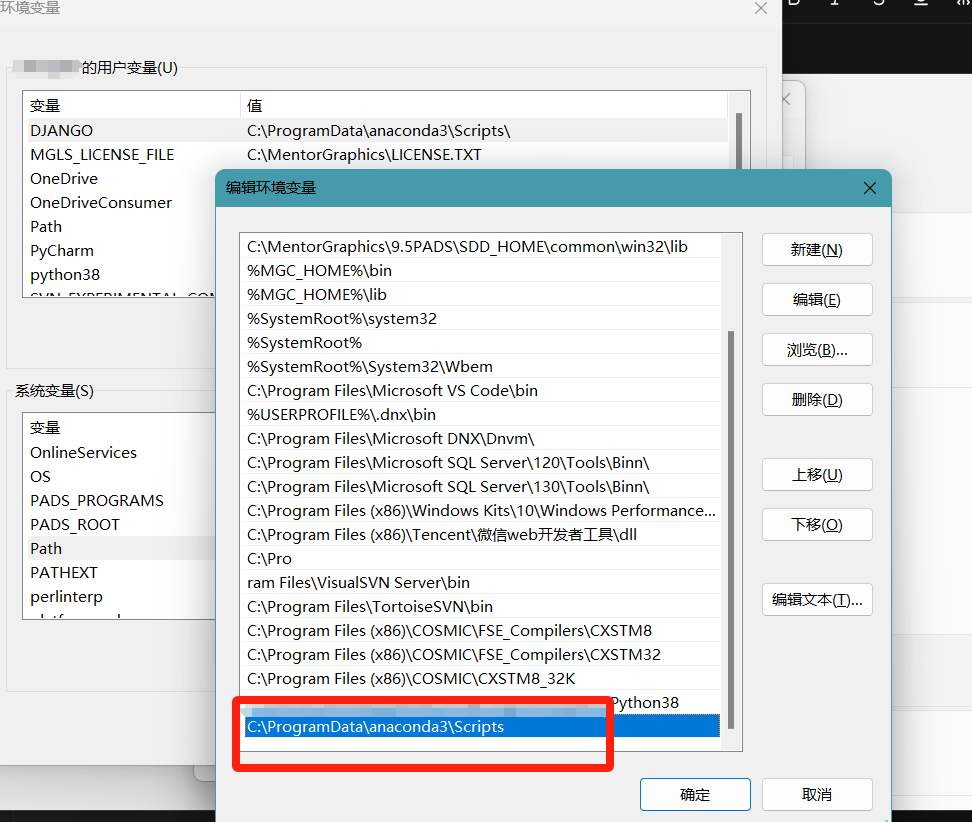972x822 pixels.
Task: Click the 编辑(E) button
Action: point(817,299)
